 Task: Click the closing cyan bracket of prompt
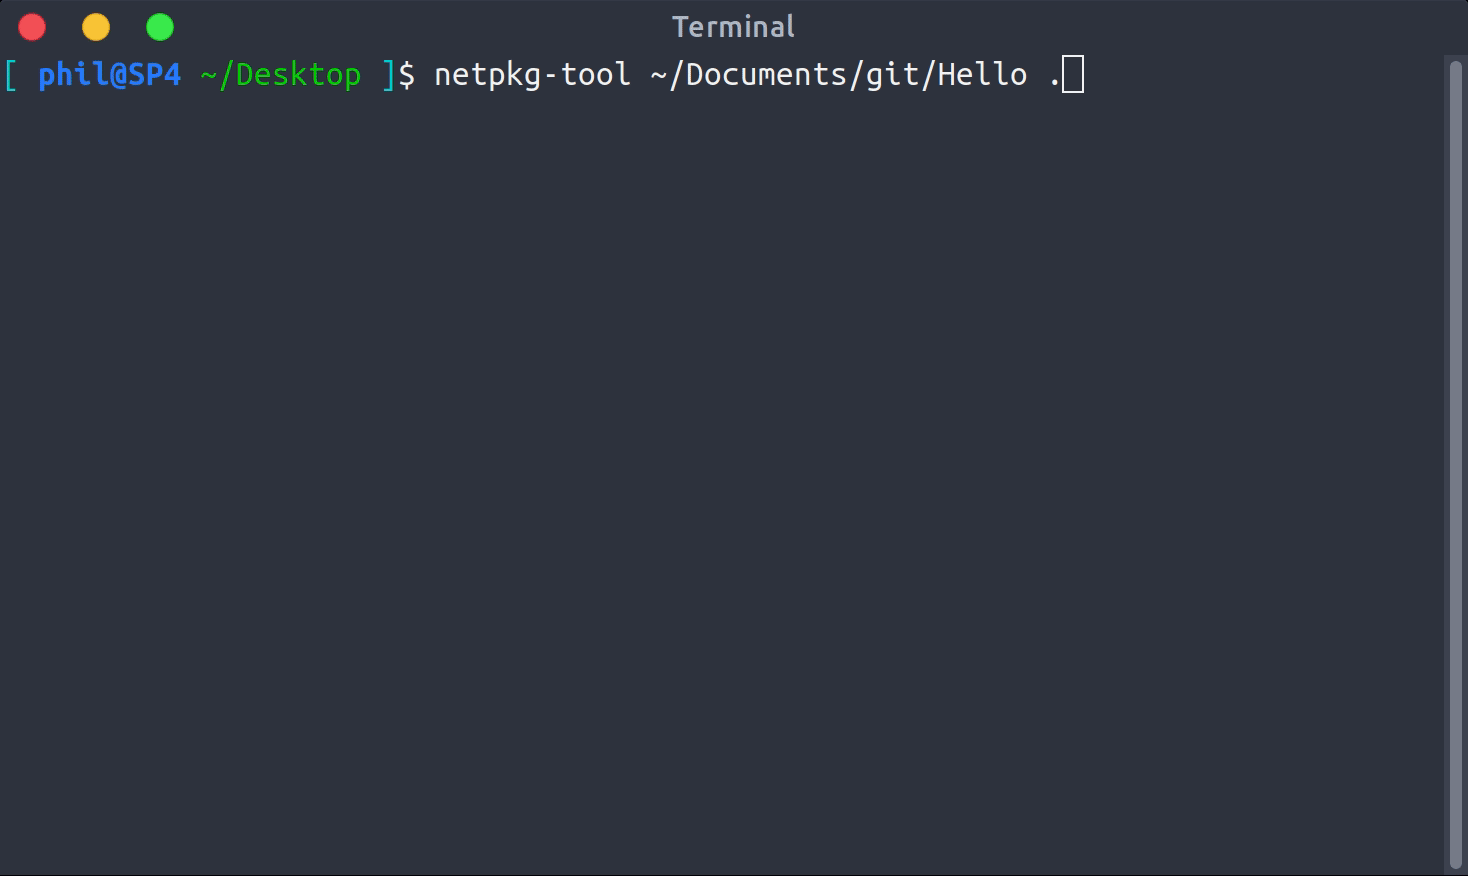pos(389,75)
